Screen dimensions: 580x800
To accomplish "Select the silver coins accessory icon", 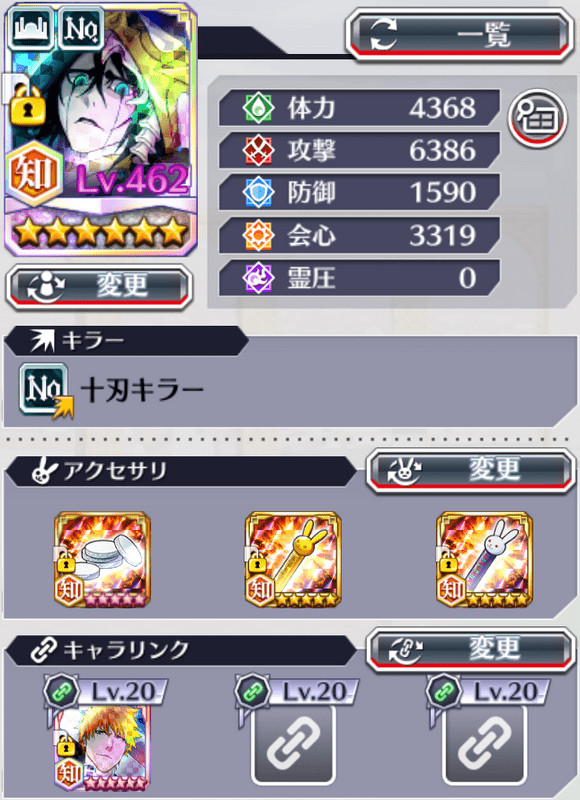I will (x=103, y=560).
